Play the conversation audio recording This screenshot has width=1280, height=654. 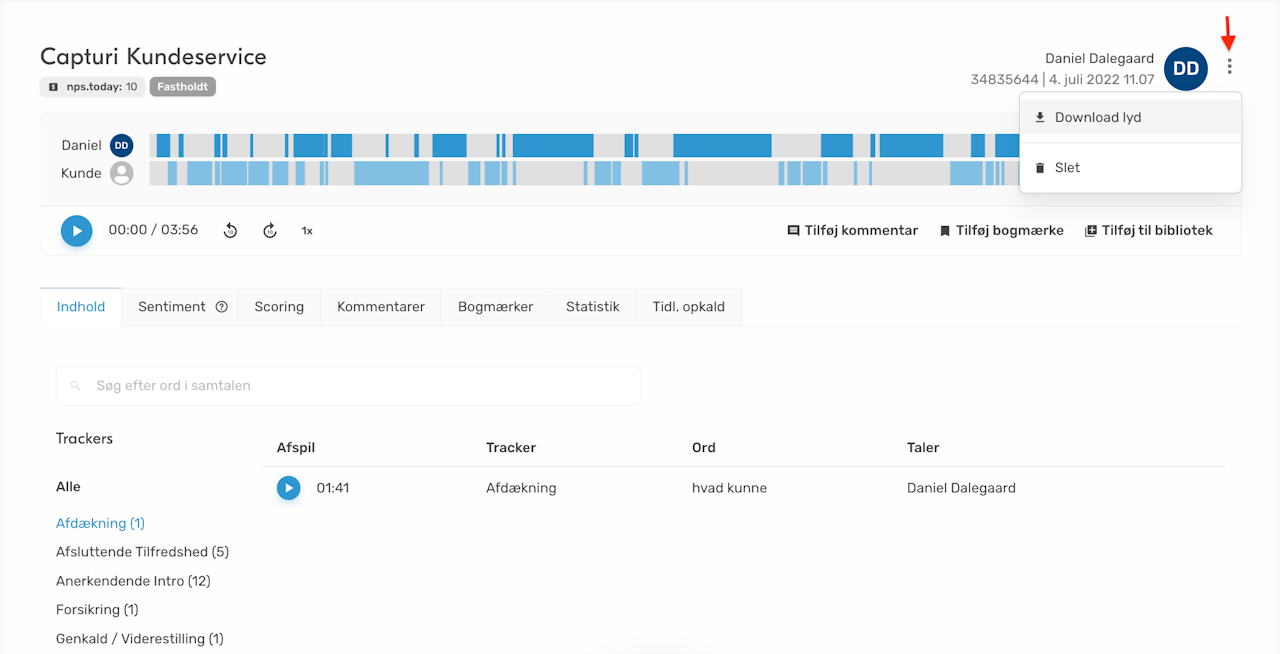click(77, 231)
